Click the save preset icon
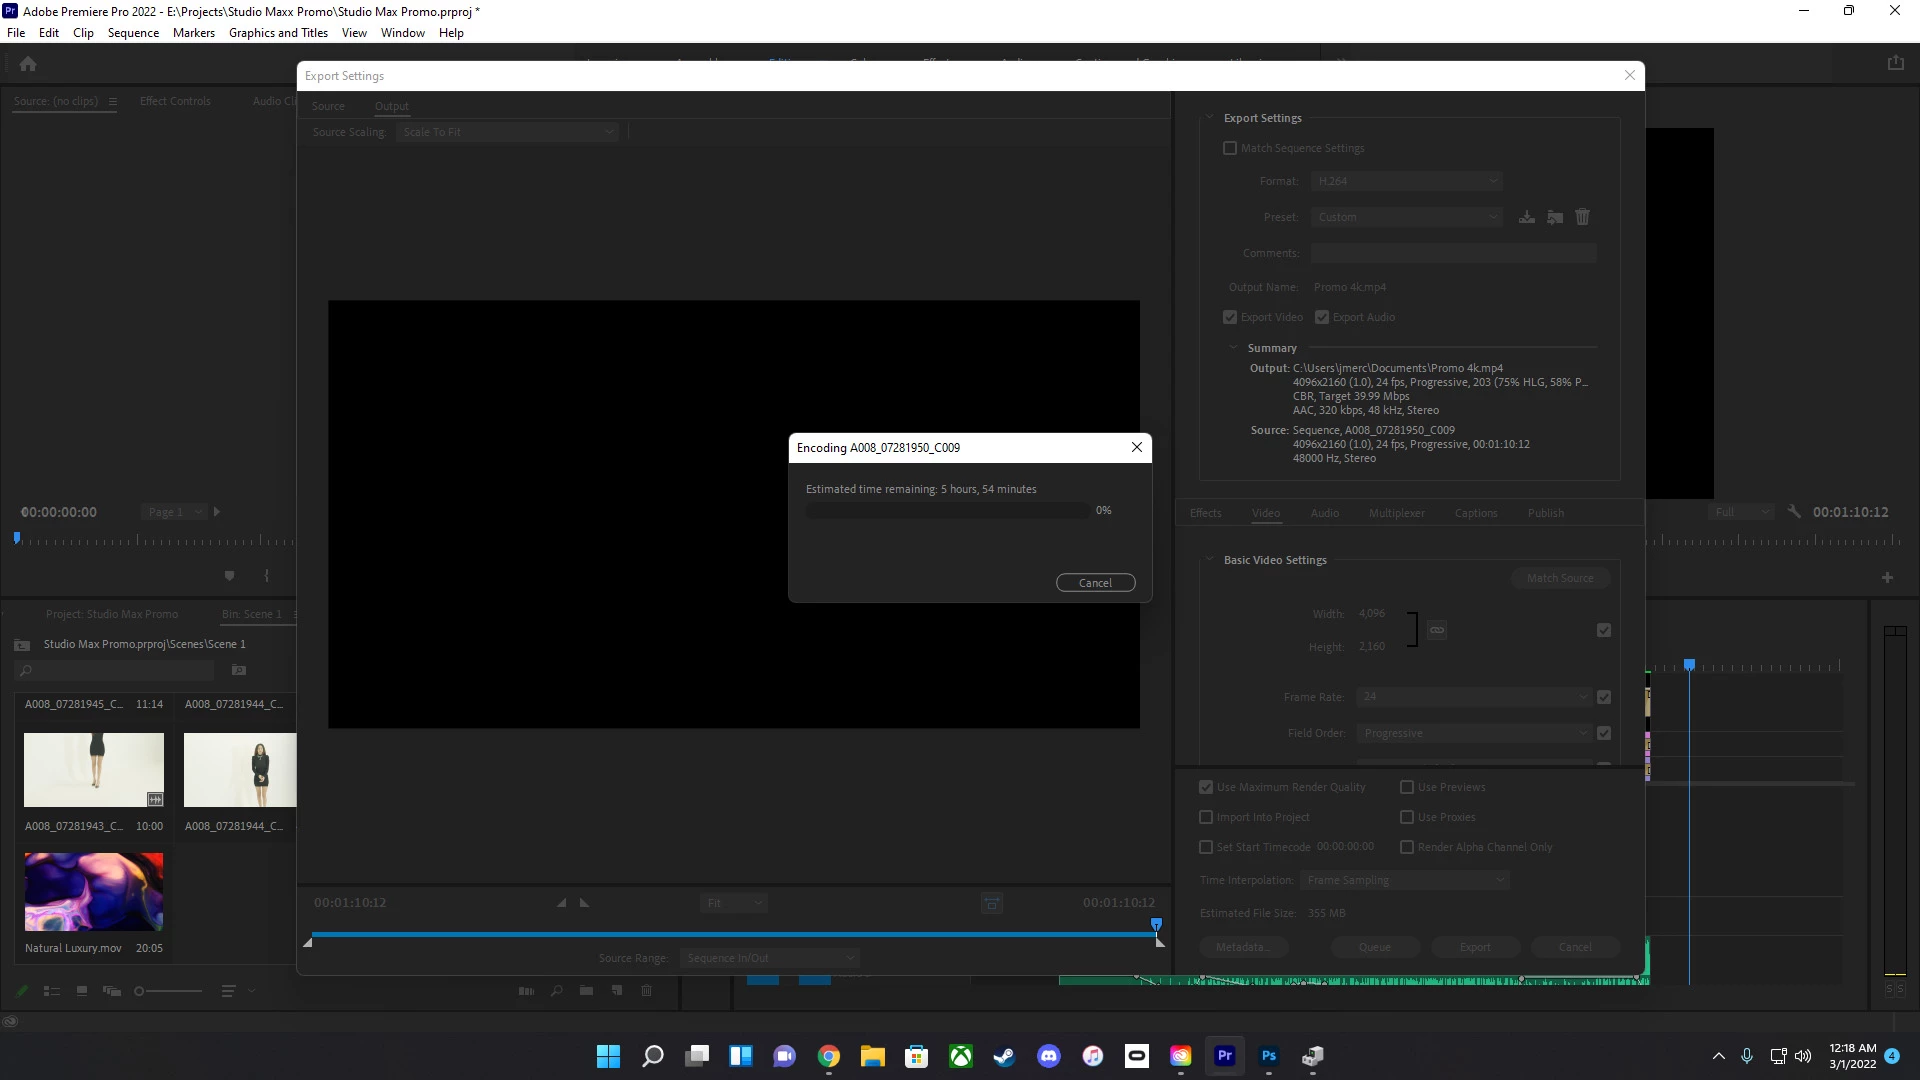Screen dimensions: 1920x1080 [1527, 217]
